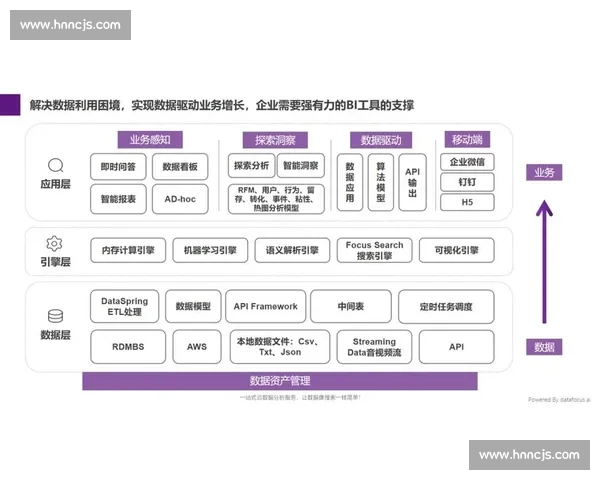
Task: Select the 数据驱动 purple header
Action: (x=381, y=140)
